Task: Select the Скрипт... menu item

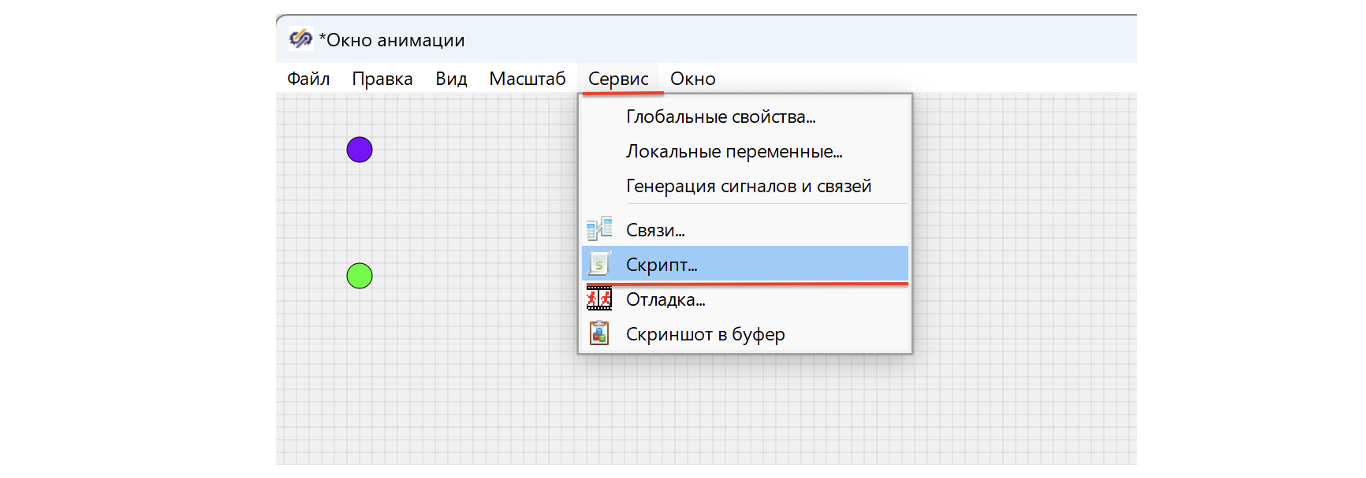Action: (745, 265)
